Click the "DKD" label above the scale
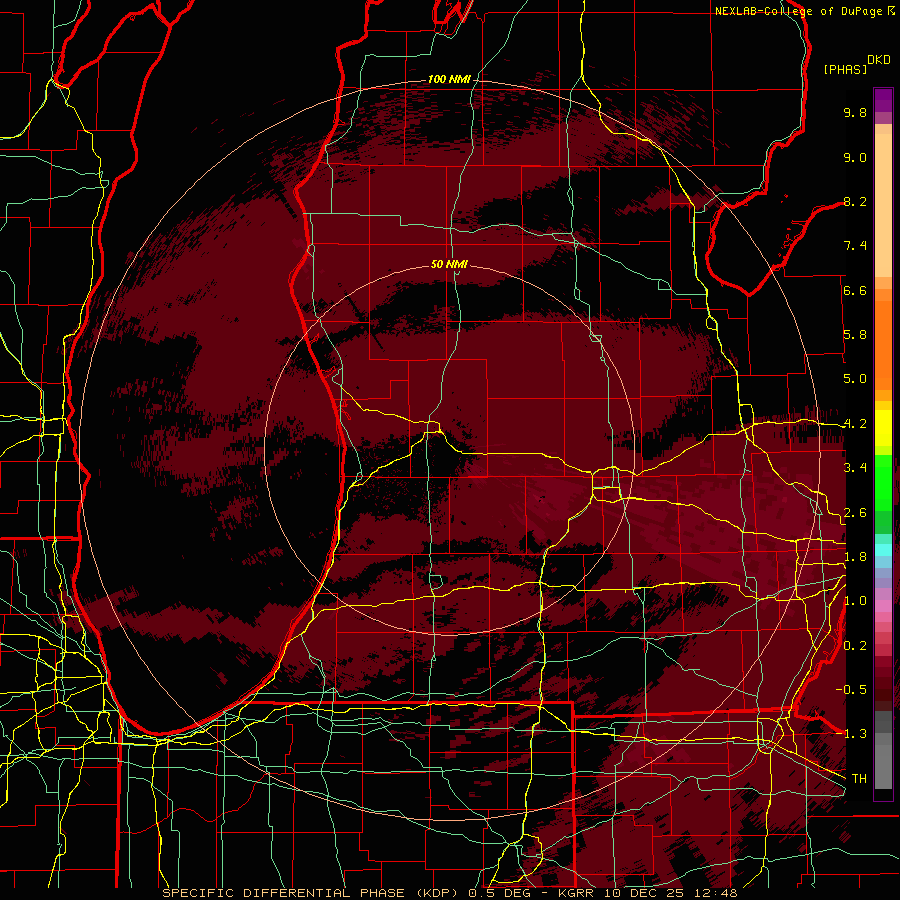This screenshot has width=900, height=900. (878, 60)
